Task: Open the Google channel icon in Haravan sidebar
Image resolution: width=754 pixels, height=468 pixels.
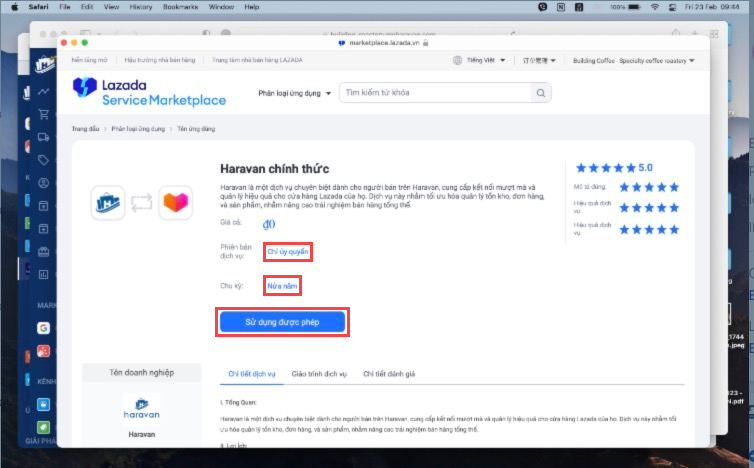Action: [43, 328]
